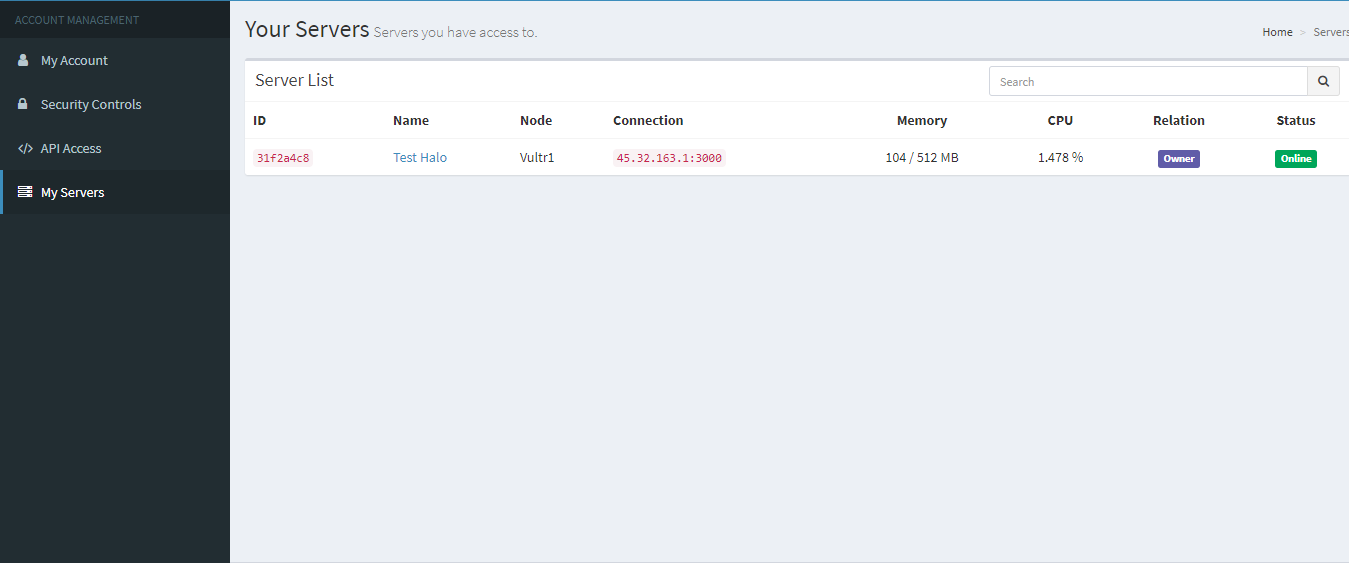Select My Servers in the sidebar
The height and width of the screenshot is (563, 1349).
point(72,193)
